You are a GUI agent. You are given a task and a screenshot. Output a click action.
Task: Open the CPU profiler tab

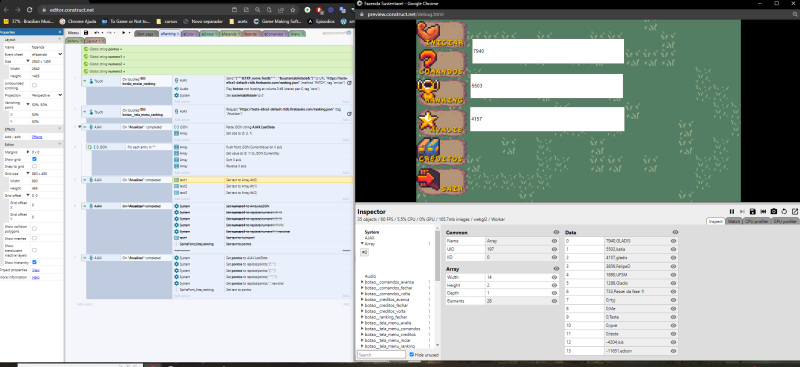756,222
